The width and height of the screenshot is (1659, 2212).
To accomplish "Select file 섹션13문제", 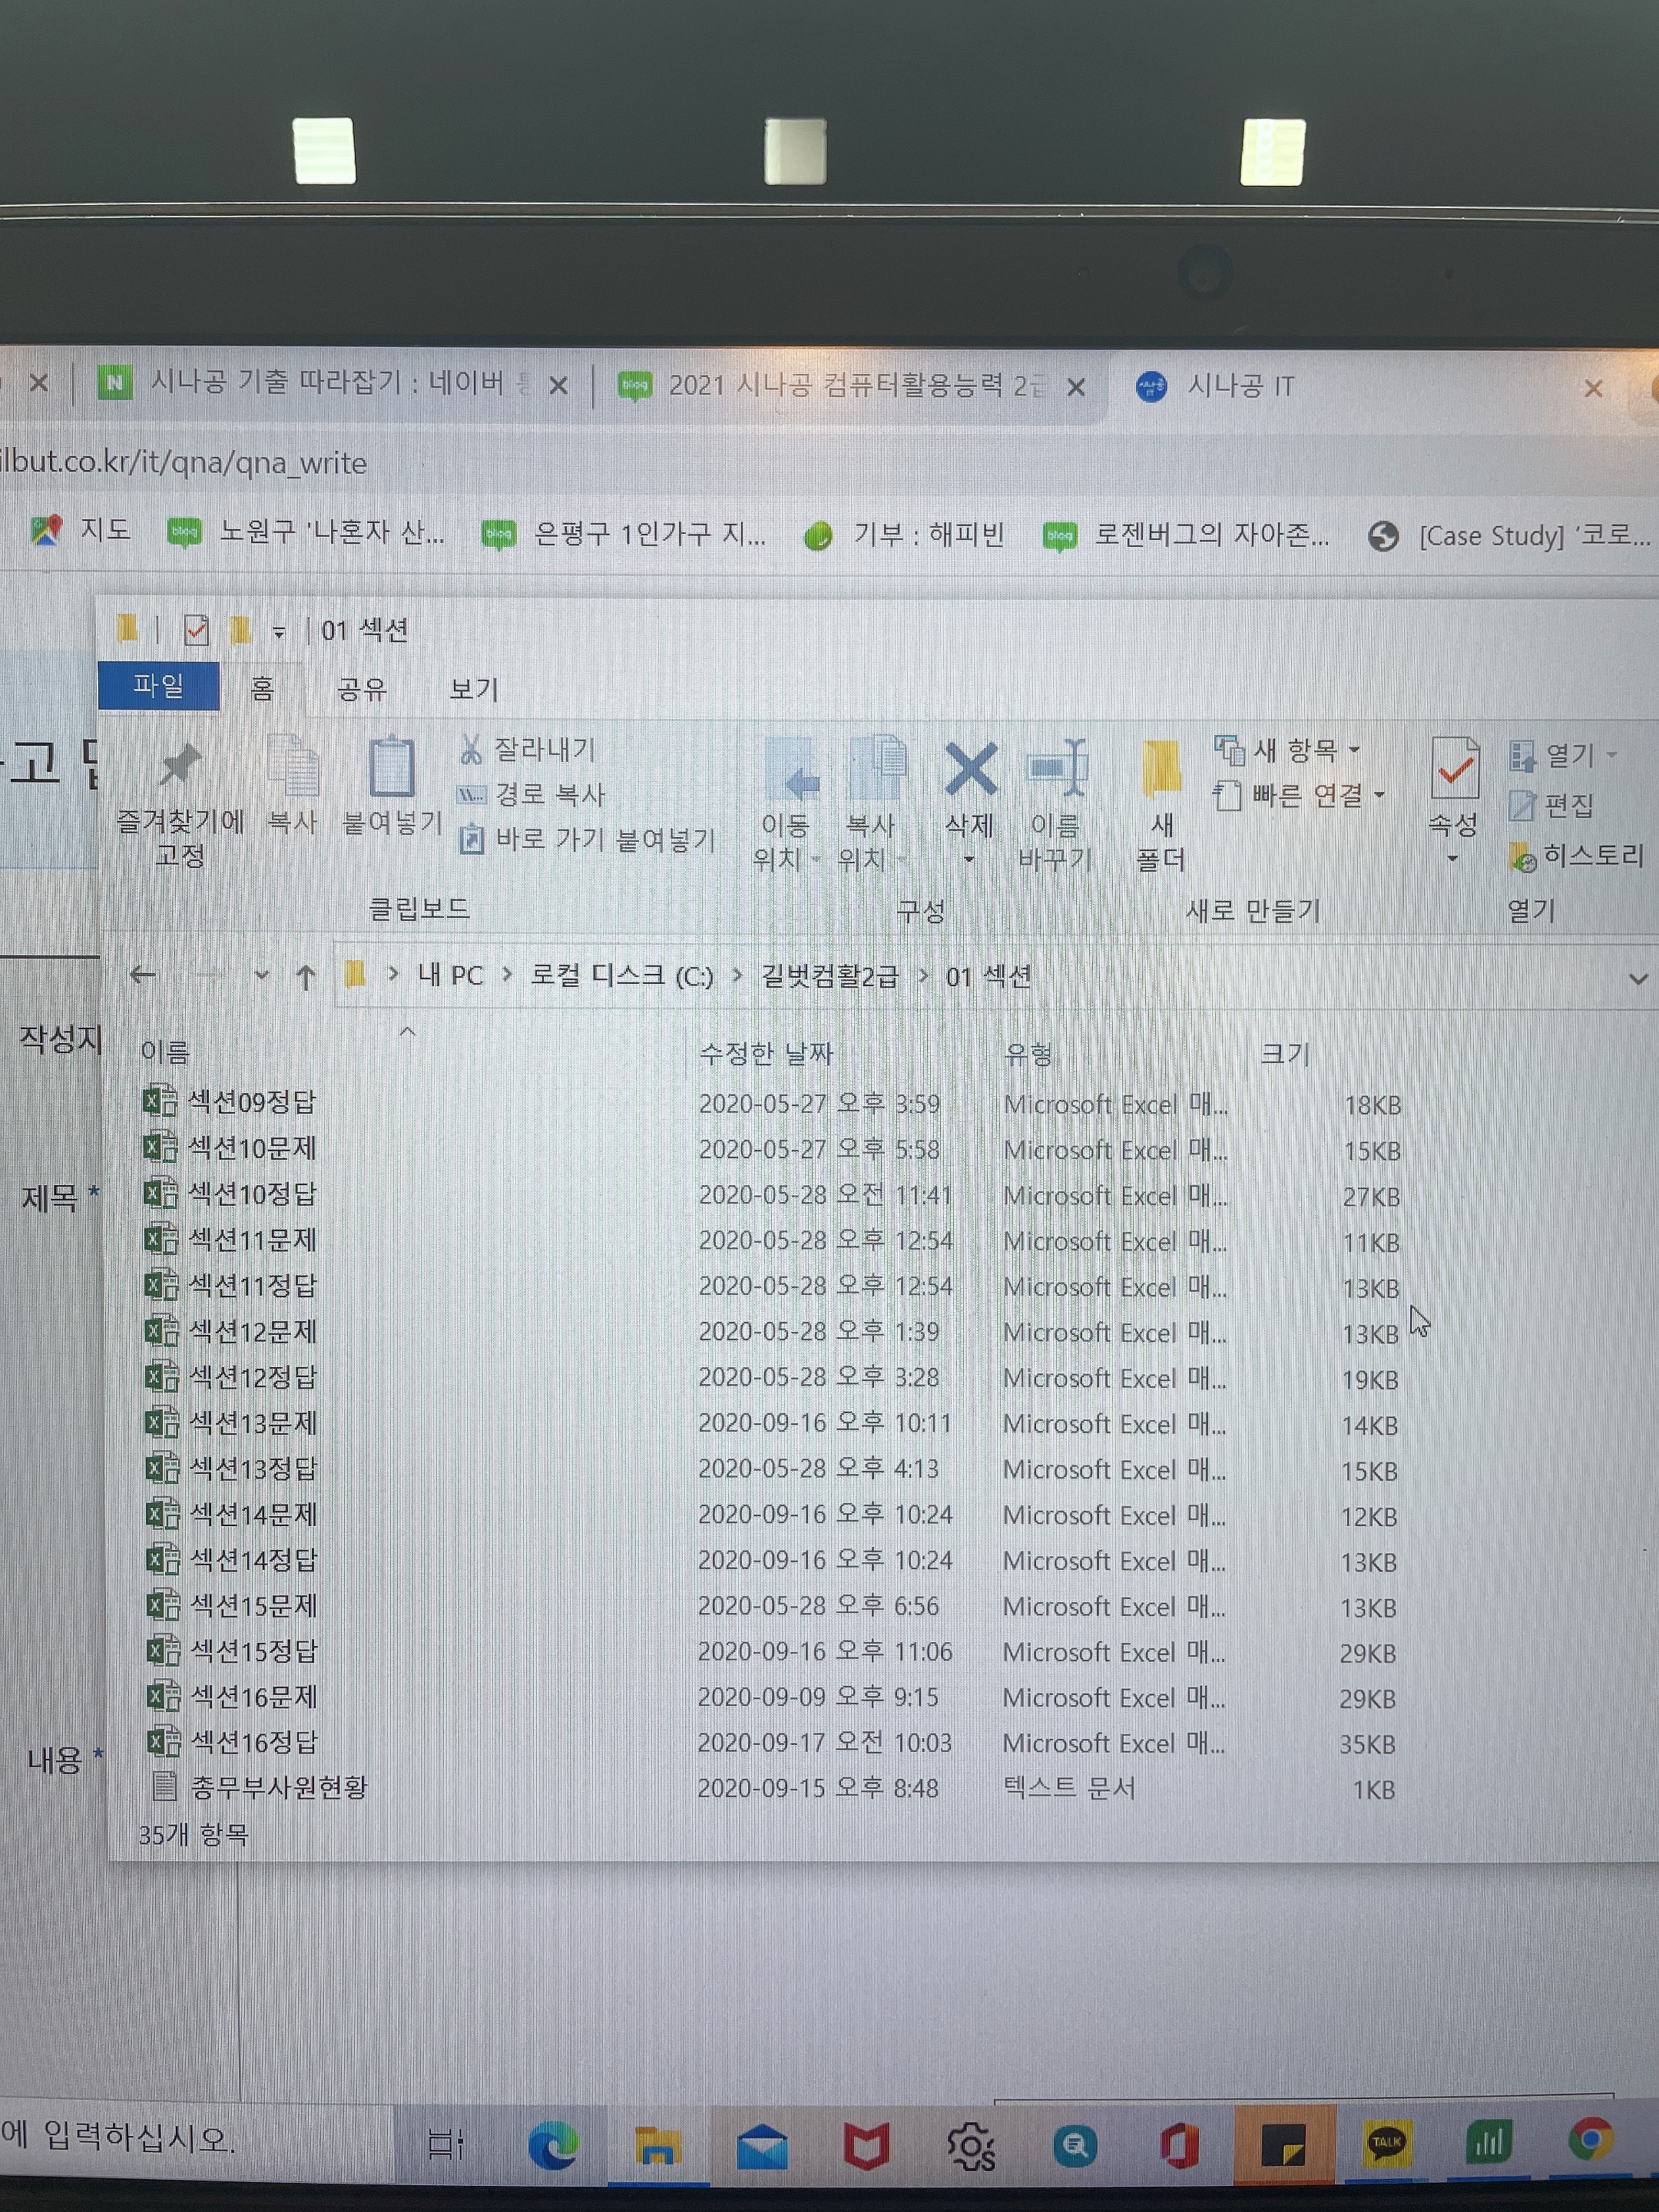I will pos(232,1422).
